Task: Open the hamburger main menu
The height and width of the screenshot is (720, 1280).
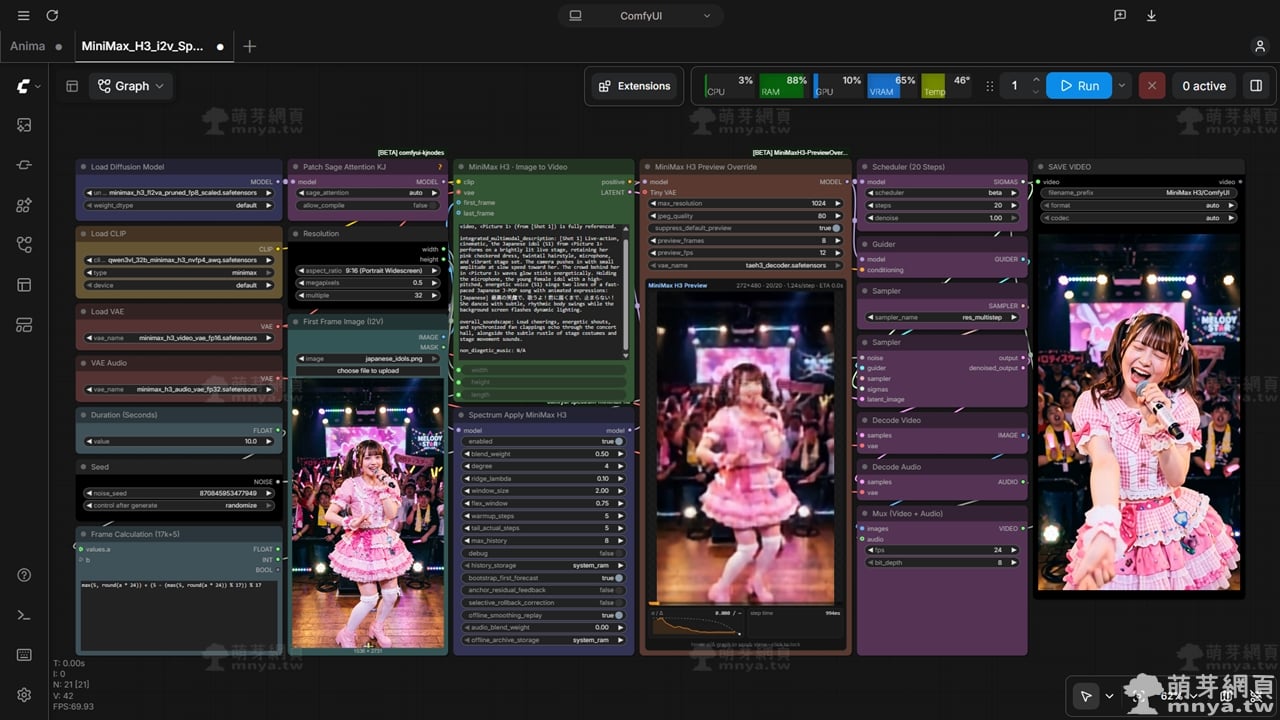Action: (23, 16)
